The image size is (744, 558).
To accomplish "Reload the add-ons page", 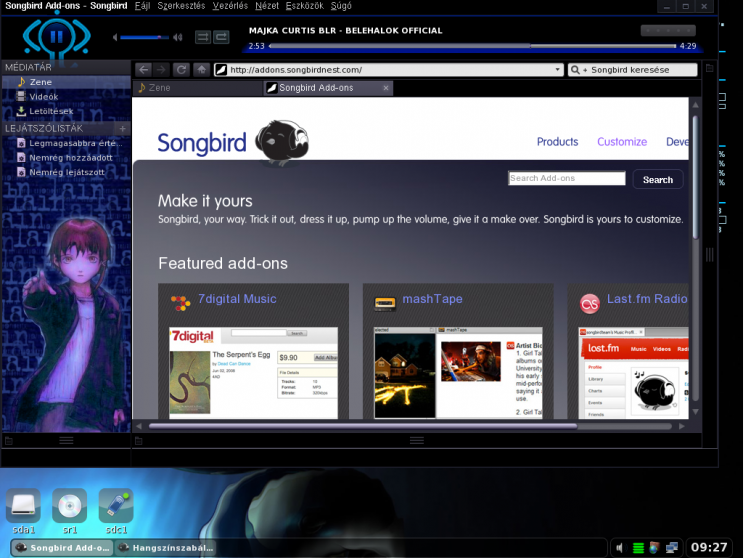I will (x=181, y=70).
